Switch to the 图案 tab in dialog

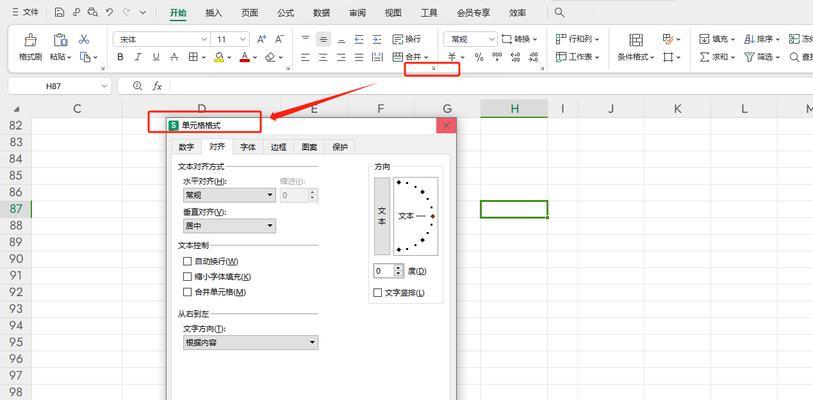click(310, 147)
